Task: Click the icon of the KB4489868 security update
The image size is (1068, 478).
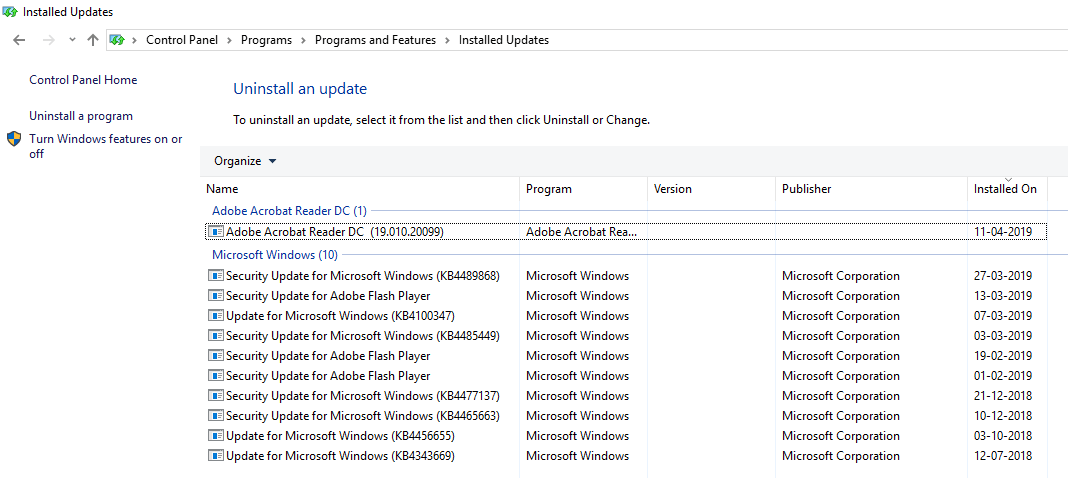Action: tap(216, 276)
